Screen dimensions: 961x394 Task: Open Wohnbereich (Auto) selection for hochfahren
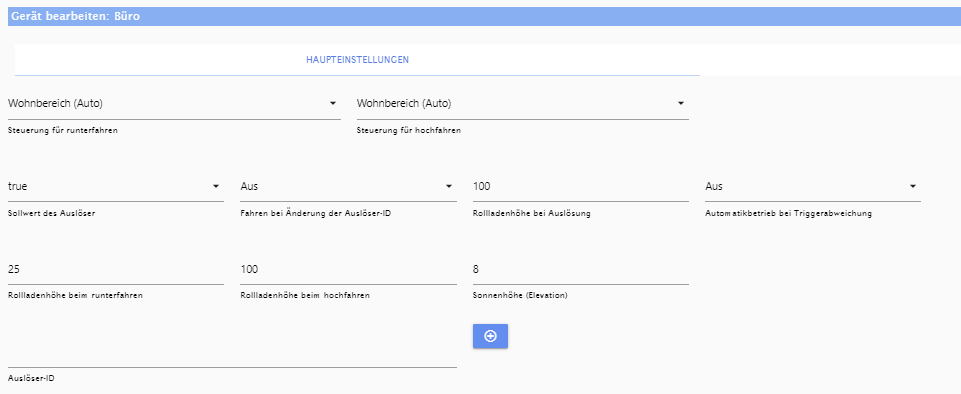[x=523, y=104]
